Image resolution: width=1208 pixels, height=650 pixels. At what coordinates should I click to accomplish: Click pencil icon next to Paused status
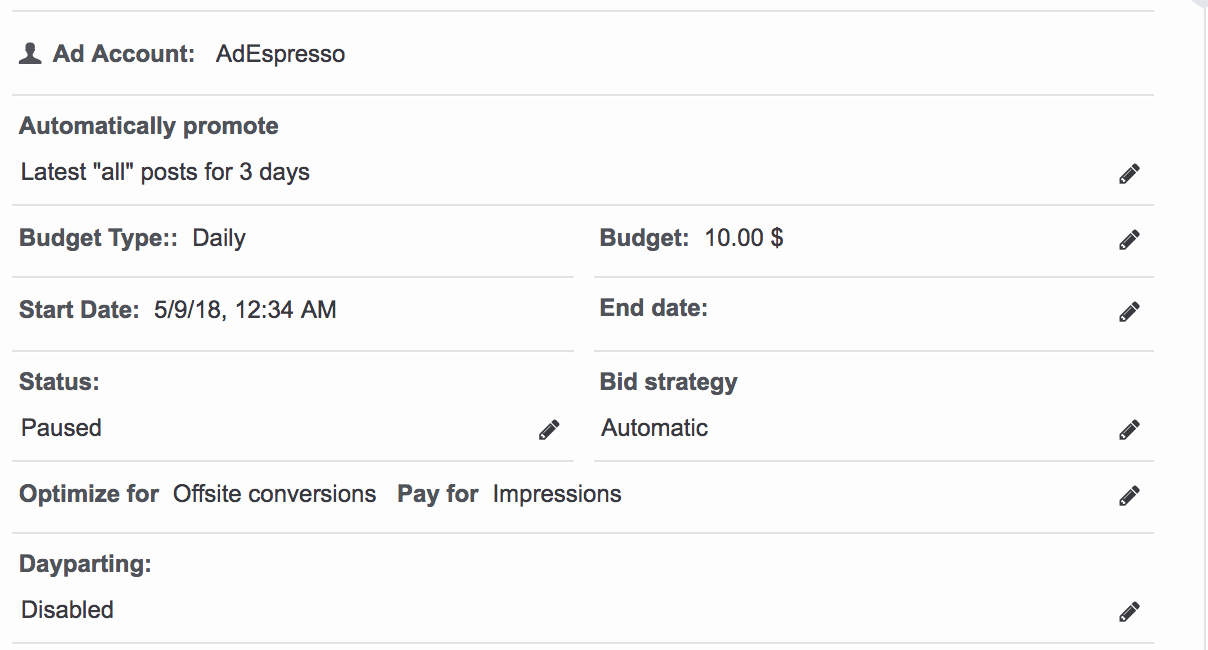pos(549,430)
